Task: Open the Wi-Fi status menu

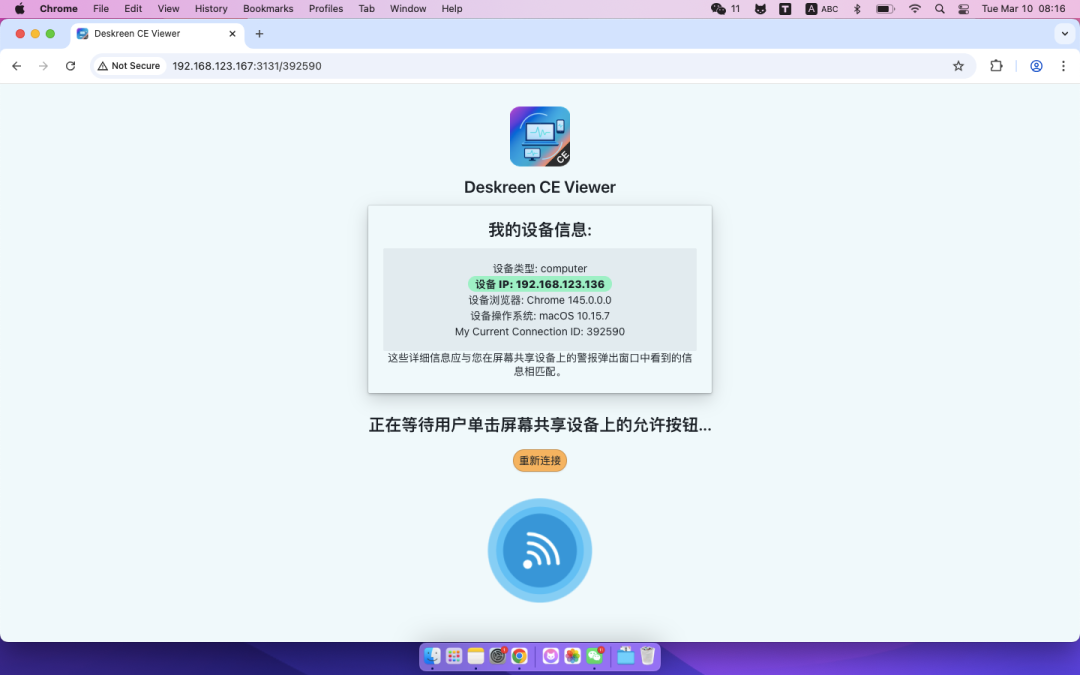Action: pos(915,9)
